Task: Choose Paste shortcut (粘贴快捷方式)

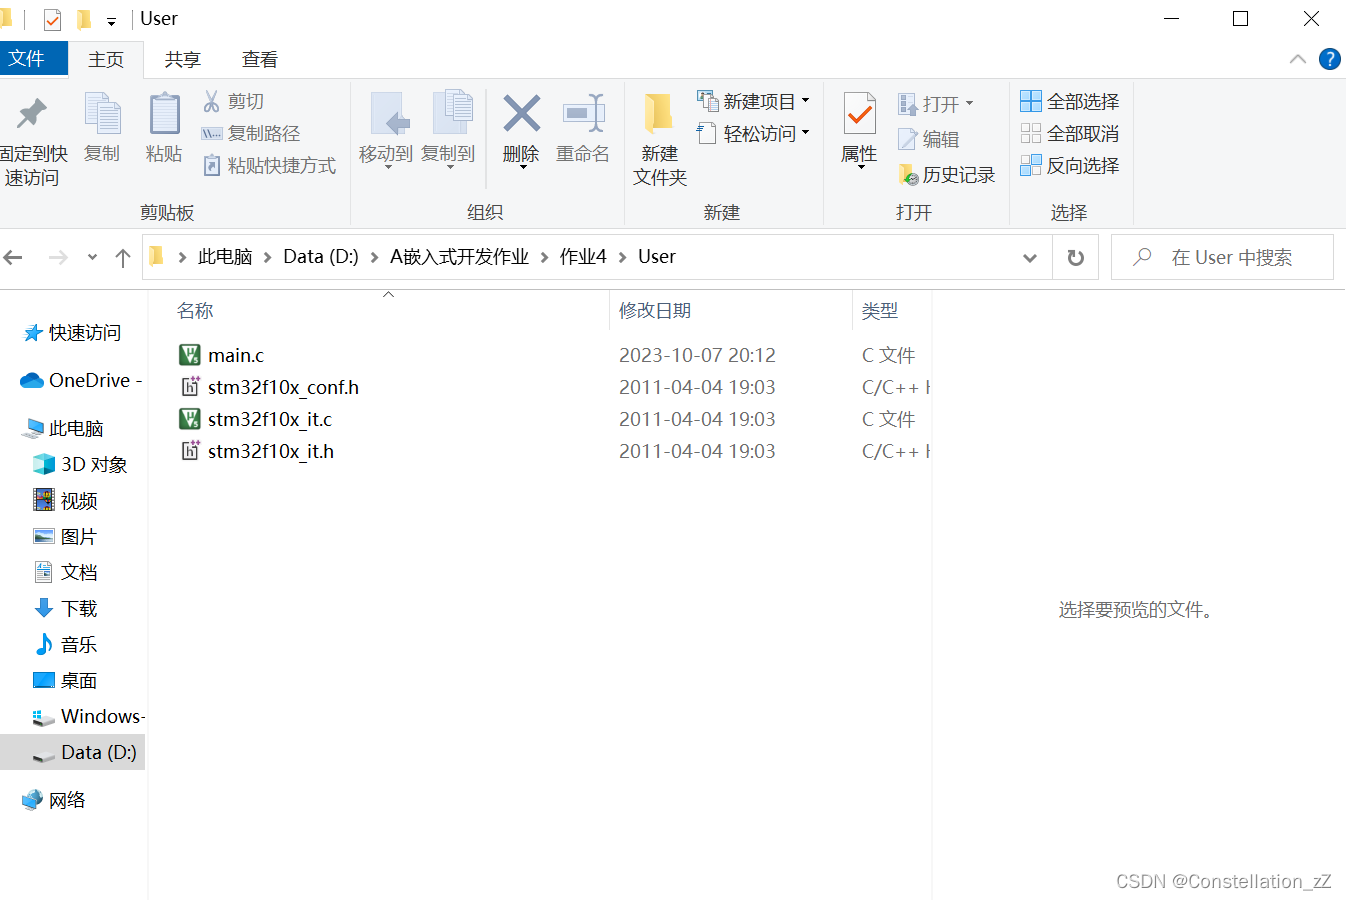Action: [269, 165]
